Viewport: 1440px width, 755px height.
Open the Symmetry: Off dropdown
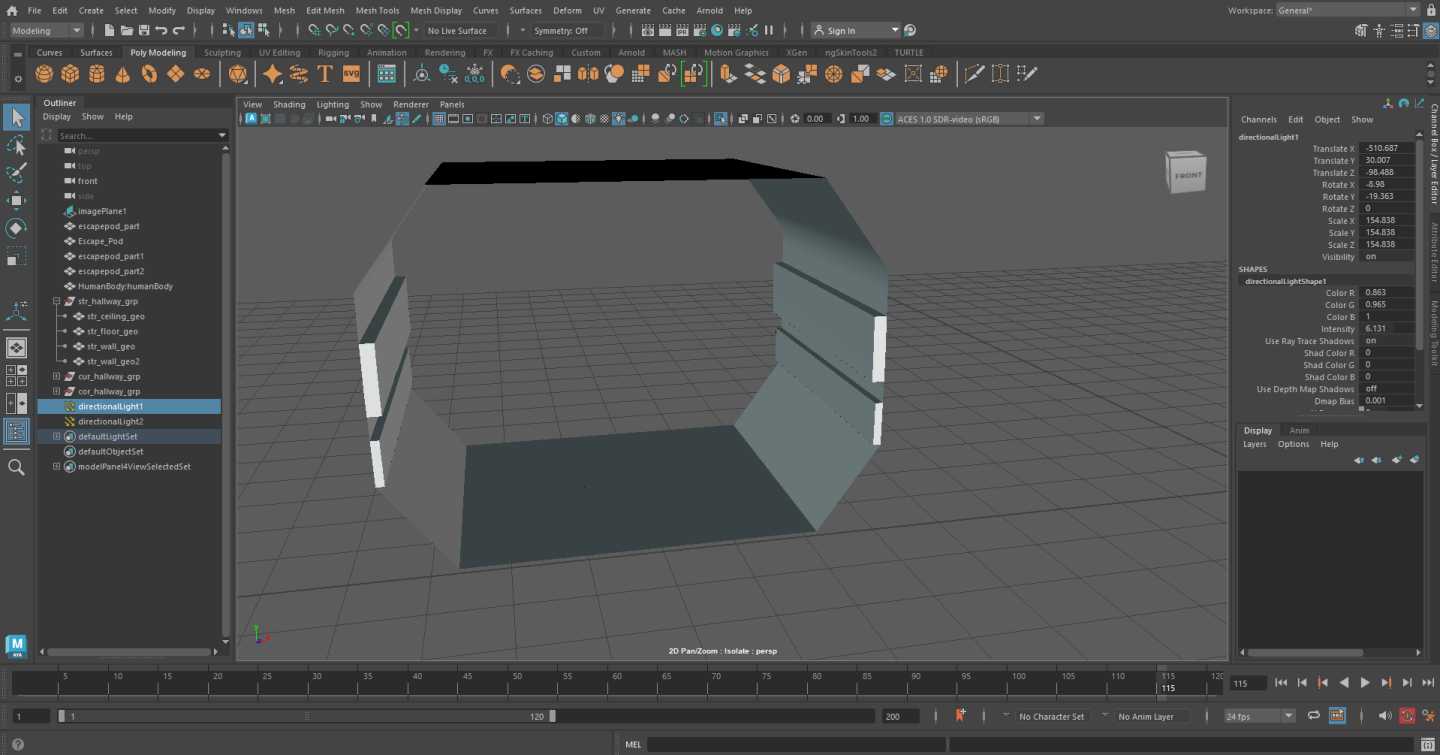567,31
